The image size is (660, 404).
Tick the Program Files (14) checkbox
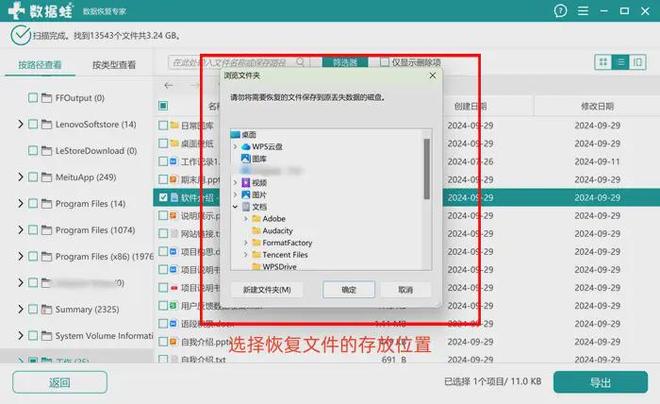tap(33, 204)
